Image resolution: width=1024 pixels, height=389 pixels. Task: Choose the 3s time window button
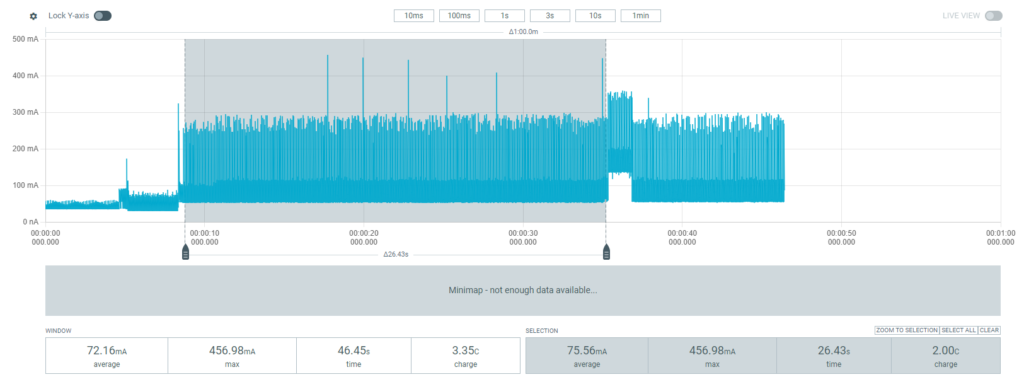(x=550, y=16)
